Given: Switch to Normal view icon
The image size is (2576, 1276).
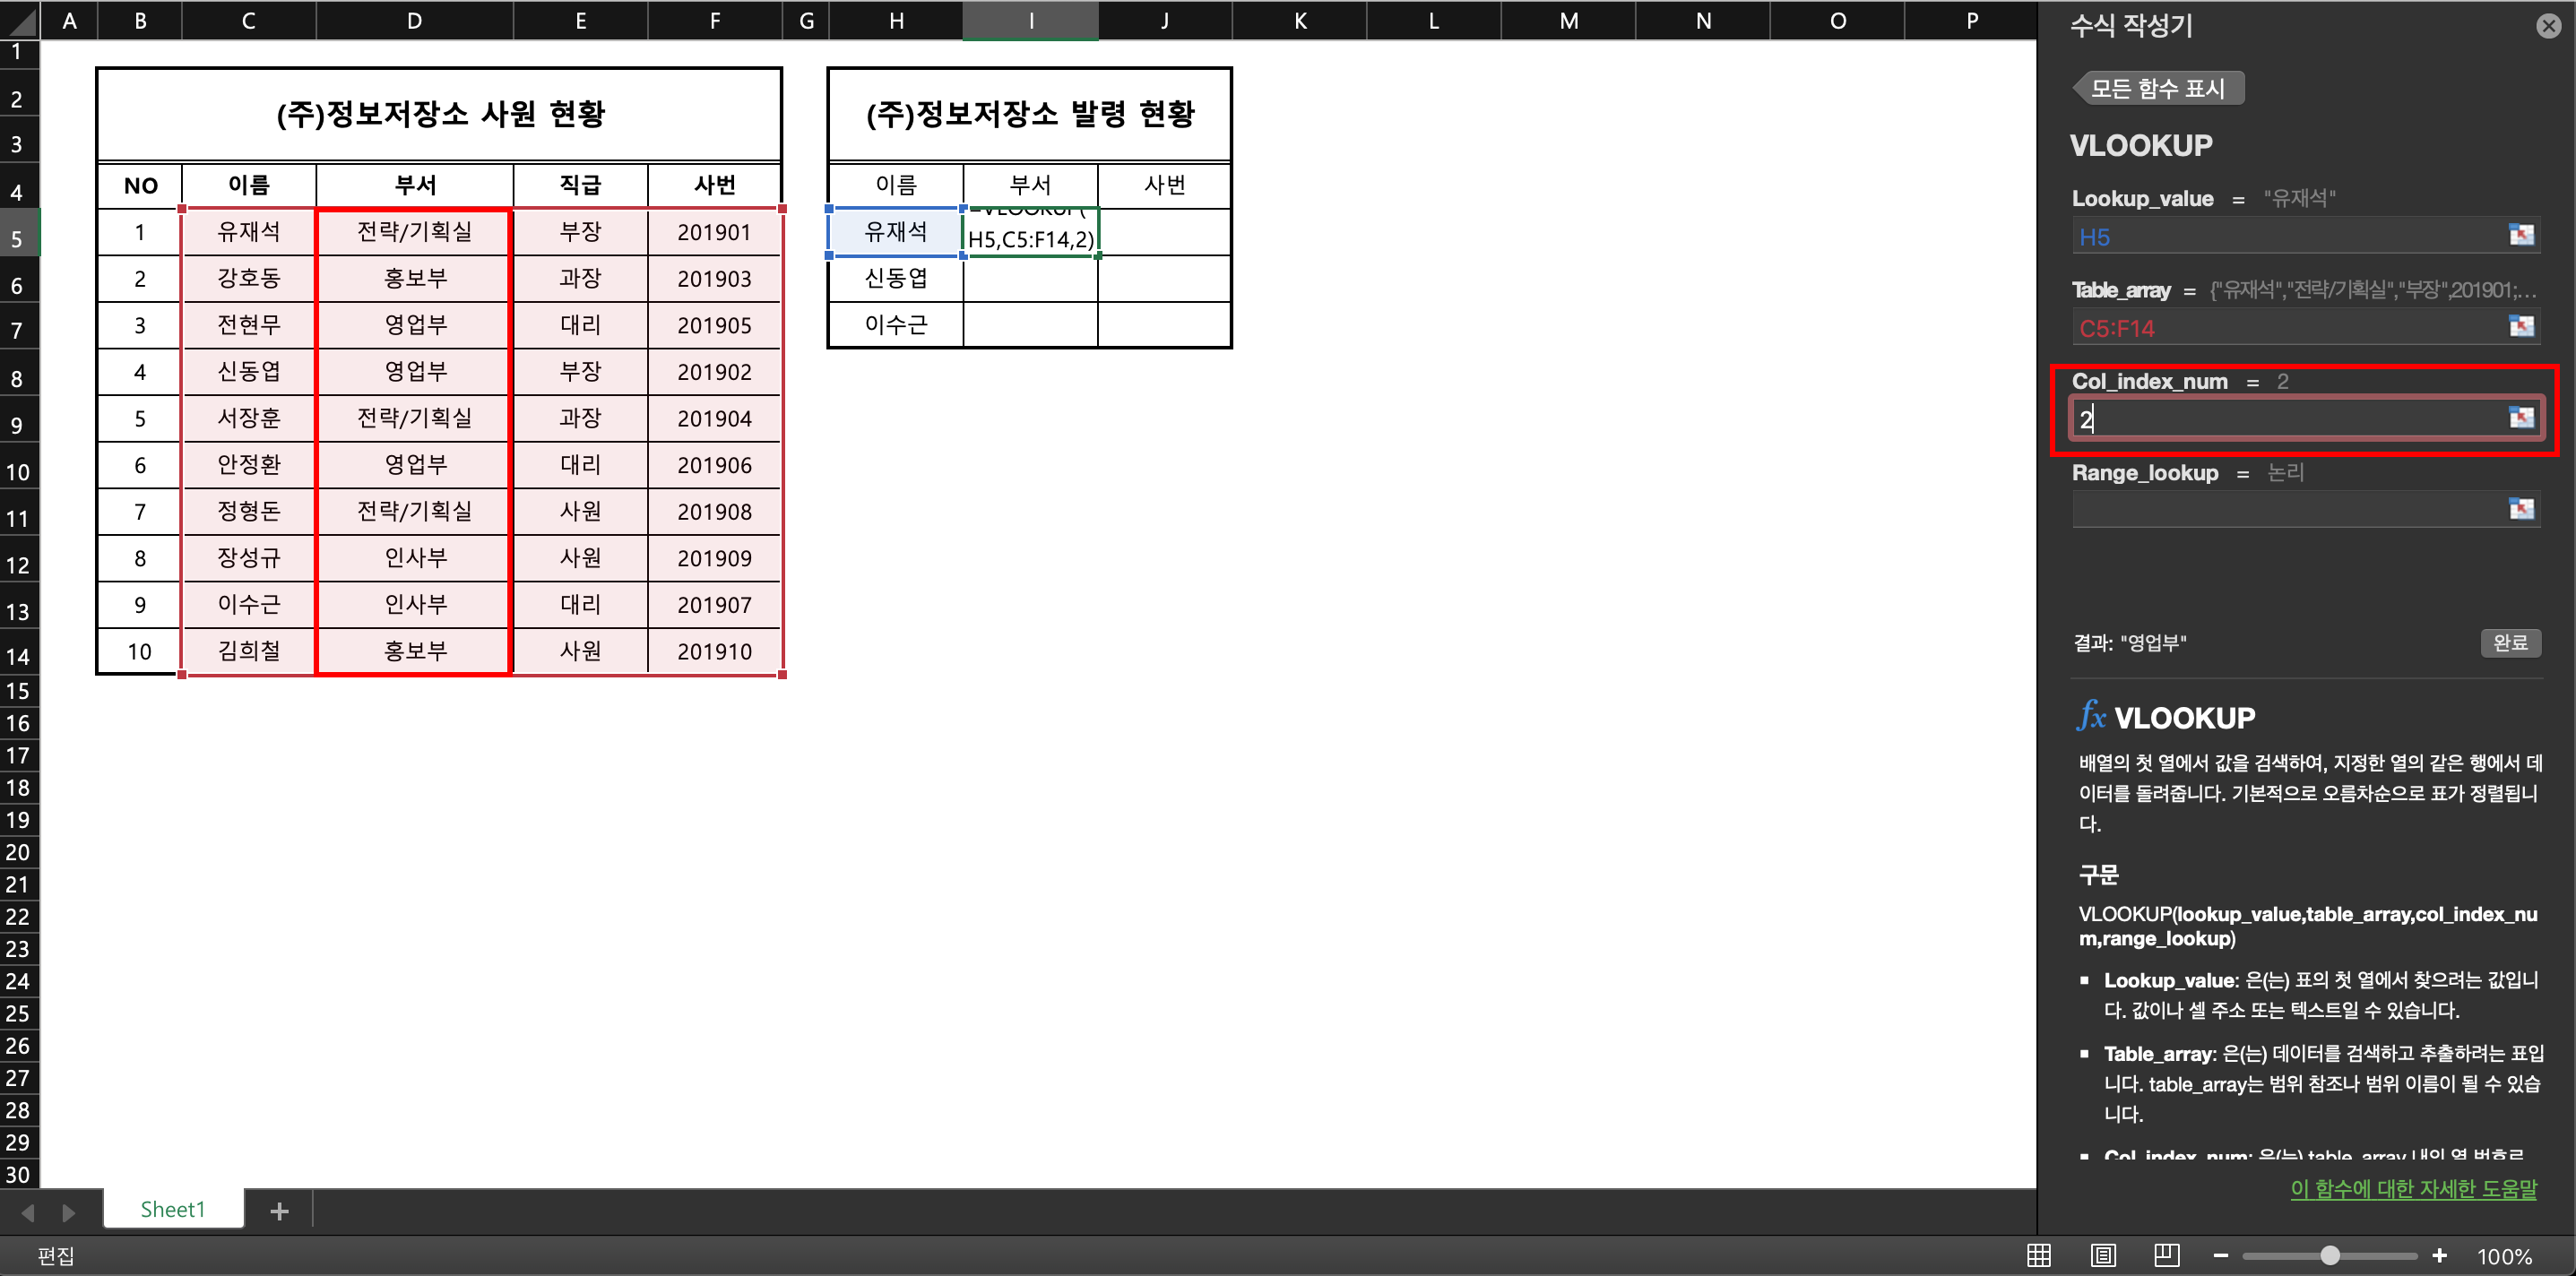Looking at the screenshot, I should 2038,1255.
